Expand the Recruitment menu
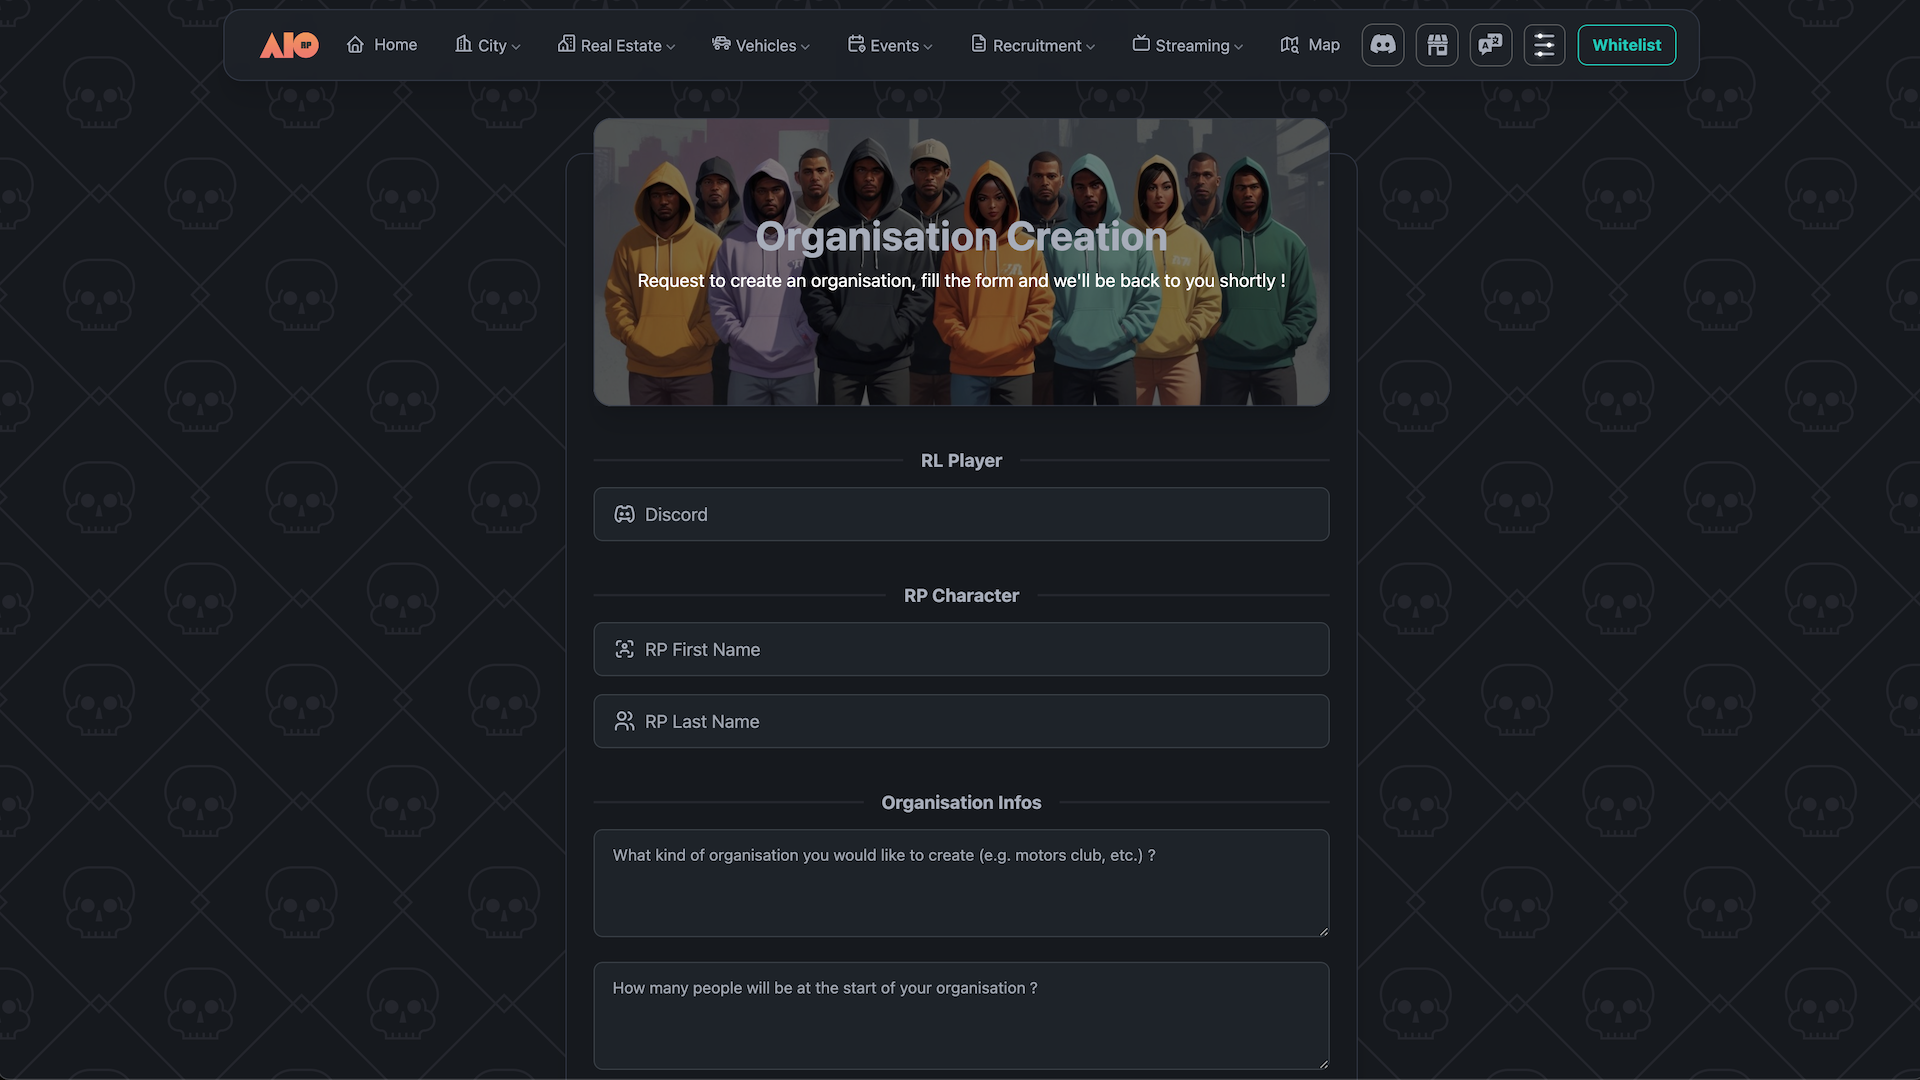 click(1033, 45)
